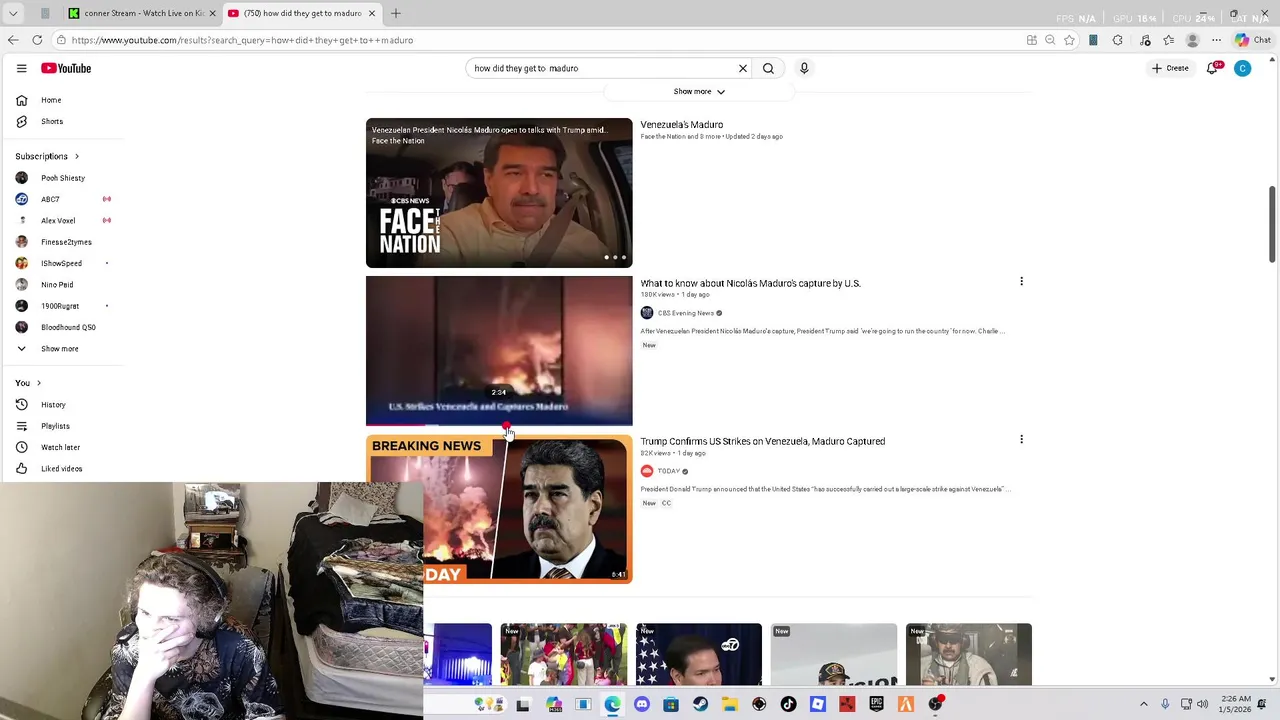Open the CBS Evening News channel link
This screenshot has width=1280, height=720.
pyautogui.click(x=685, y=313)
